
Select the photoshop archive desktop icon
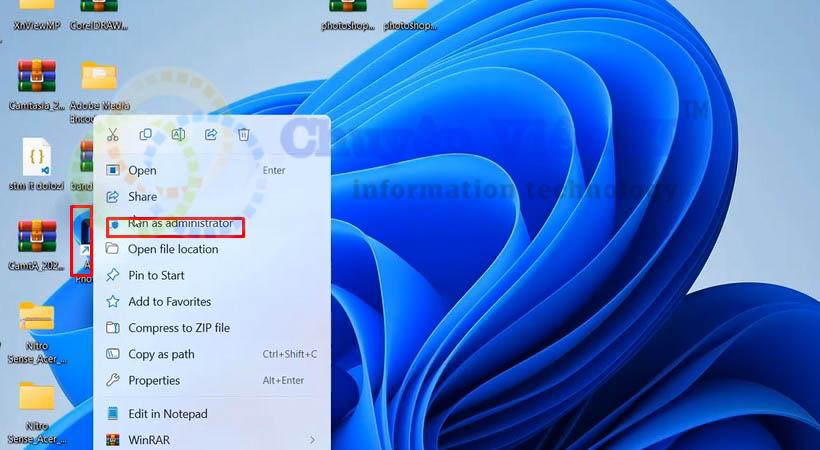click(x=348, y=15)
